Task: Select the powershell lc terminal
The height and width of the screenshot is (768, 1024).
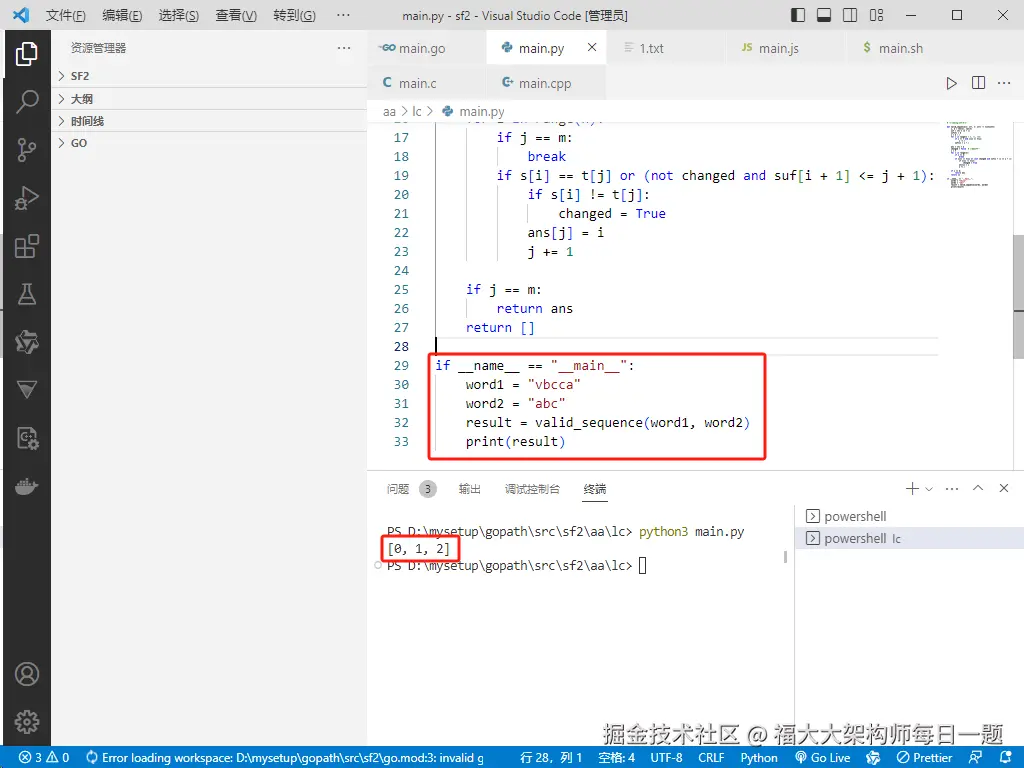Action: coord(908,538)
